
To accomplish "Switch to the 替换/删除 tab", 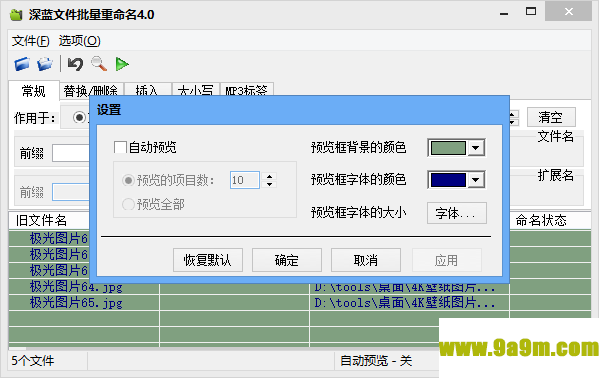I will tap(91, 90).
